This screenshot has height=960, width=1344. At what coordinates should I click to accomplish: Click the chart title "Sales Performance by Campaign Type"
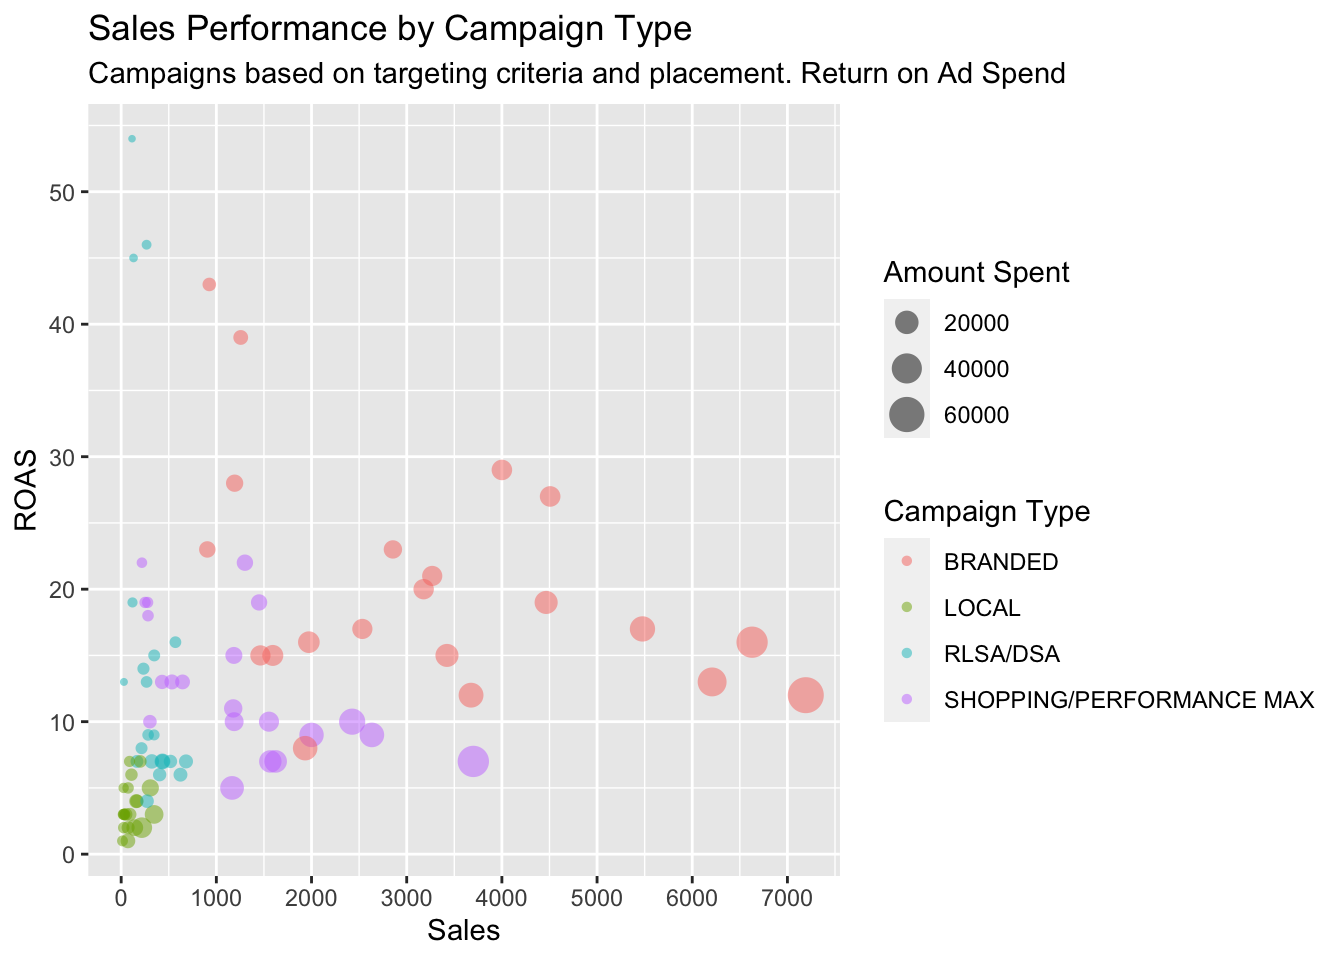(390, 28)
